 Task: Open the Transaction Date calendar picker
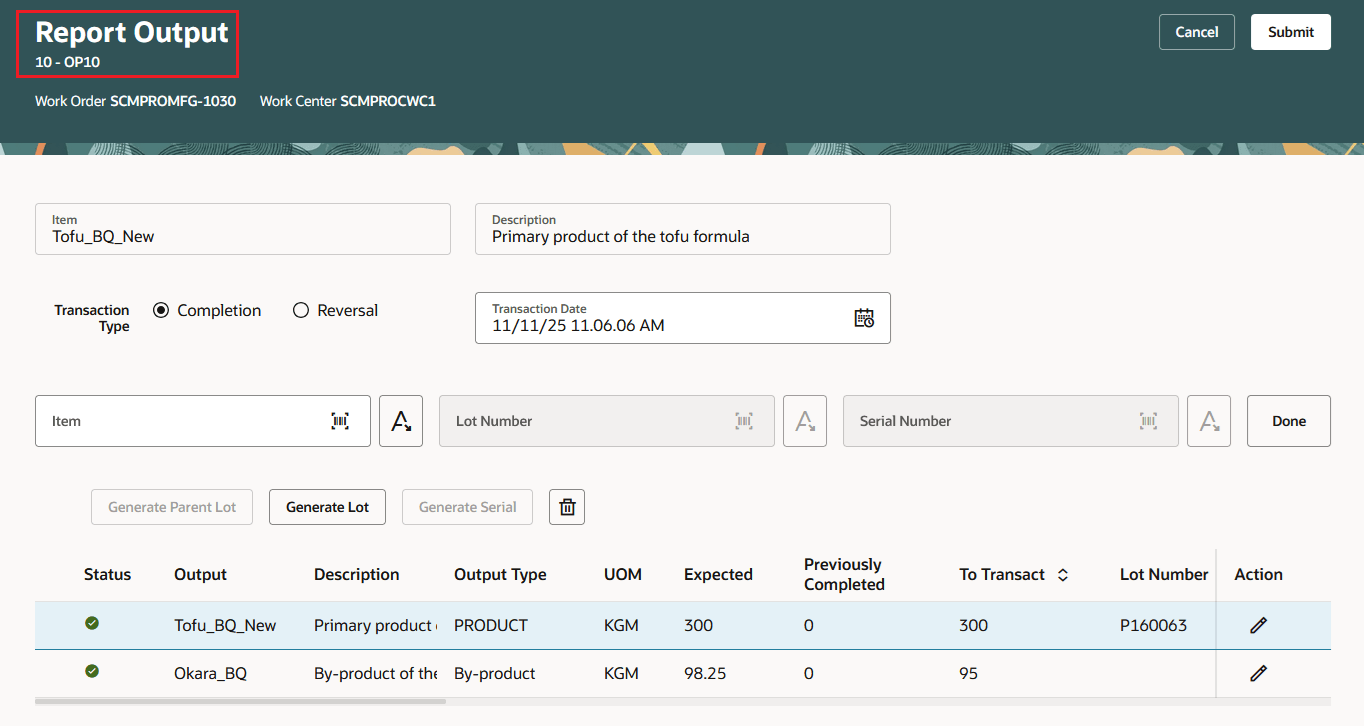(x=864, y=318)
